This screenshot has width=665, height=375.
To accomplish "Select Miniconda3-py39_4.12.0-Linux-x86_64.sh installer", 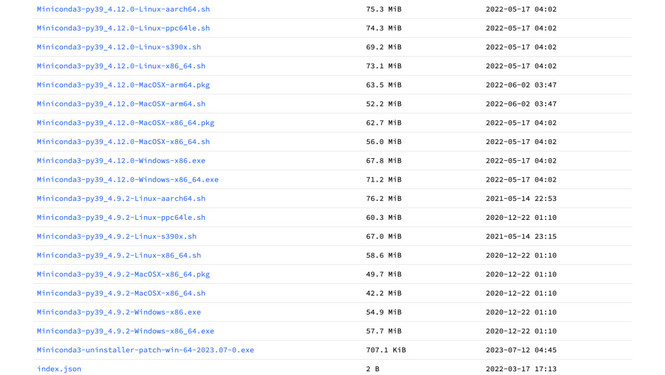I will tap(121, 66).
